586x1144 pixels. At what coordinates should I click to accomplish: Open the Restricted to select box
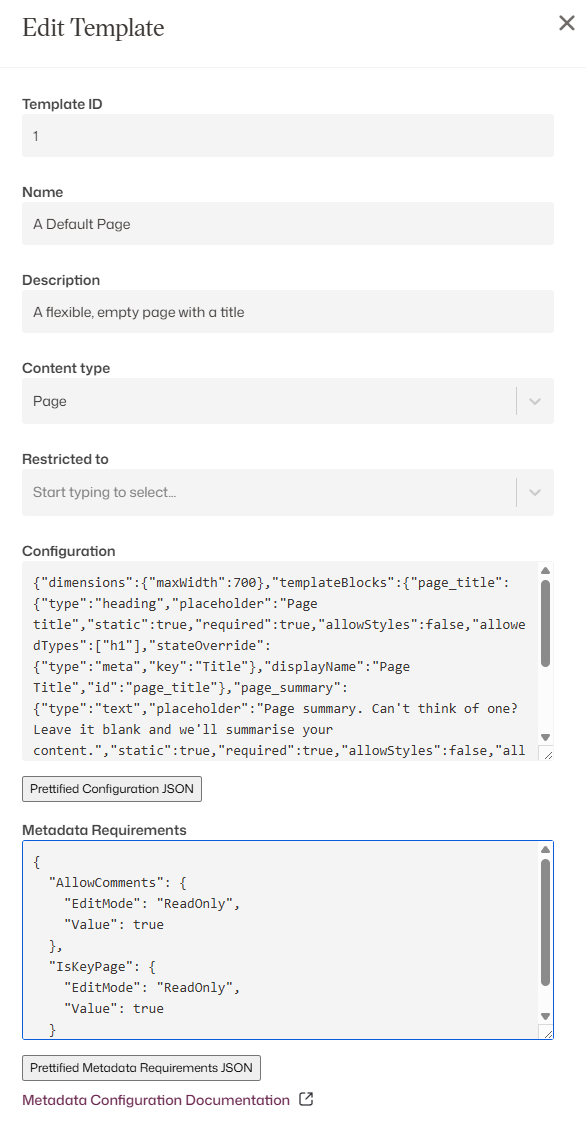pos(288,492)
